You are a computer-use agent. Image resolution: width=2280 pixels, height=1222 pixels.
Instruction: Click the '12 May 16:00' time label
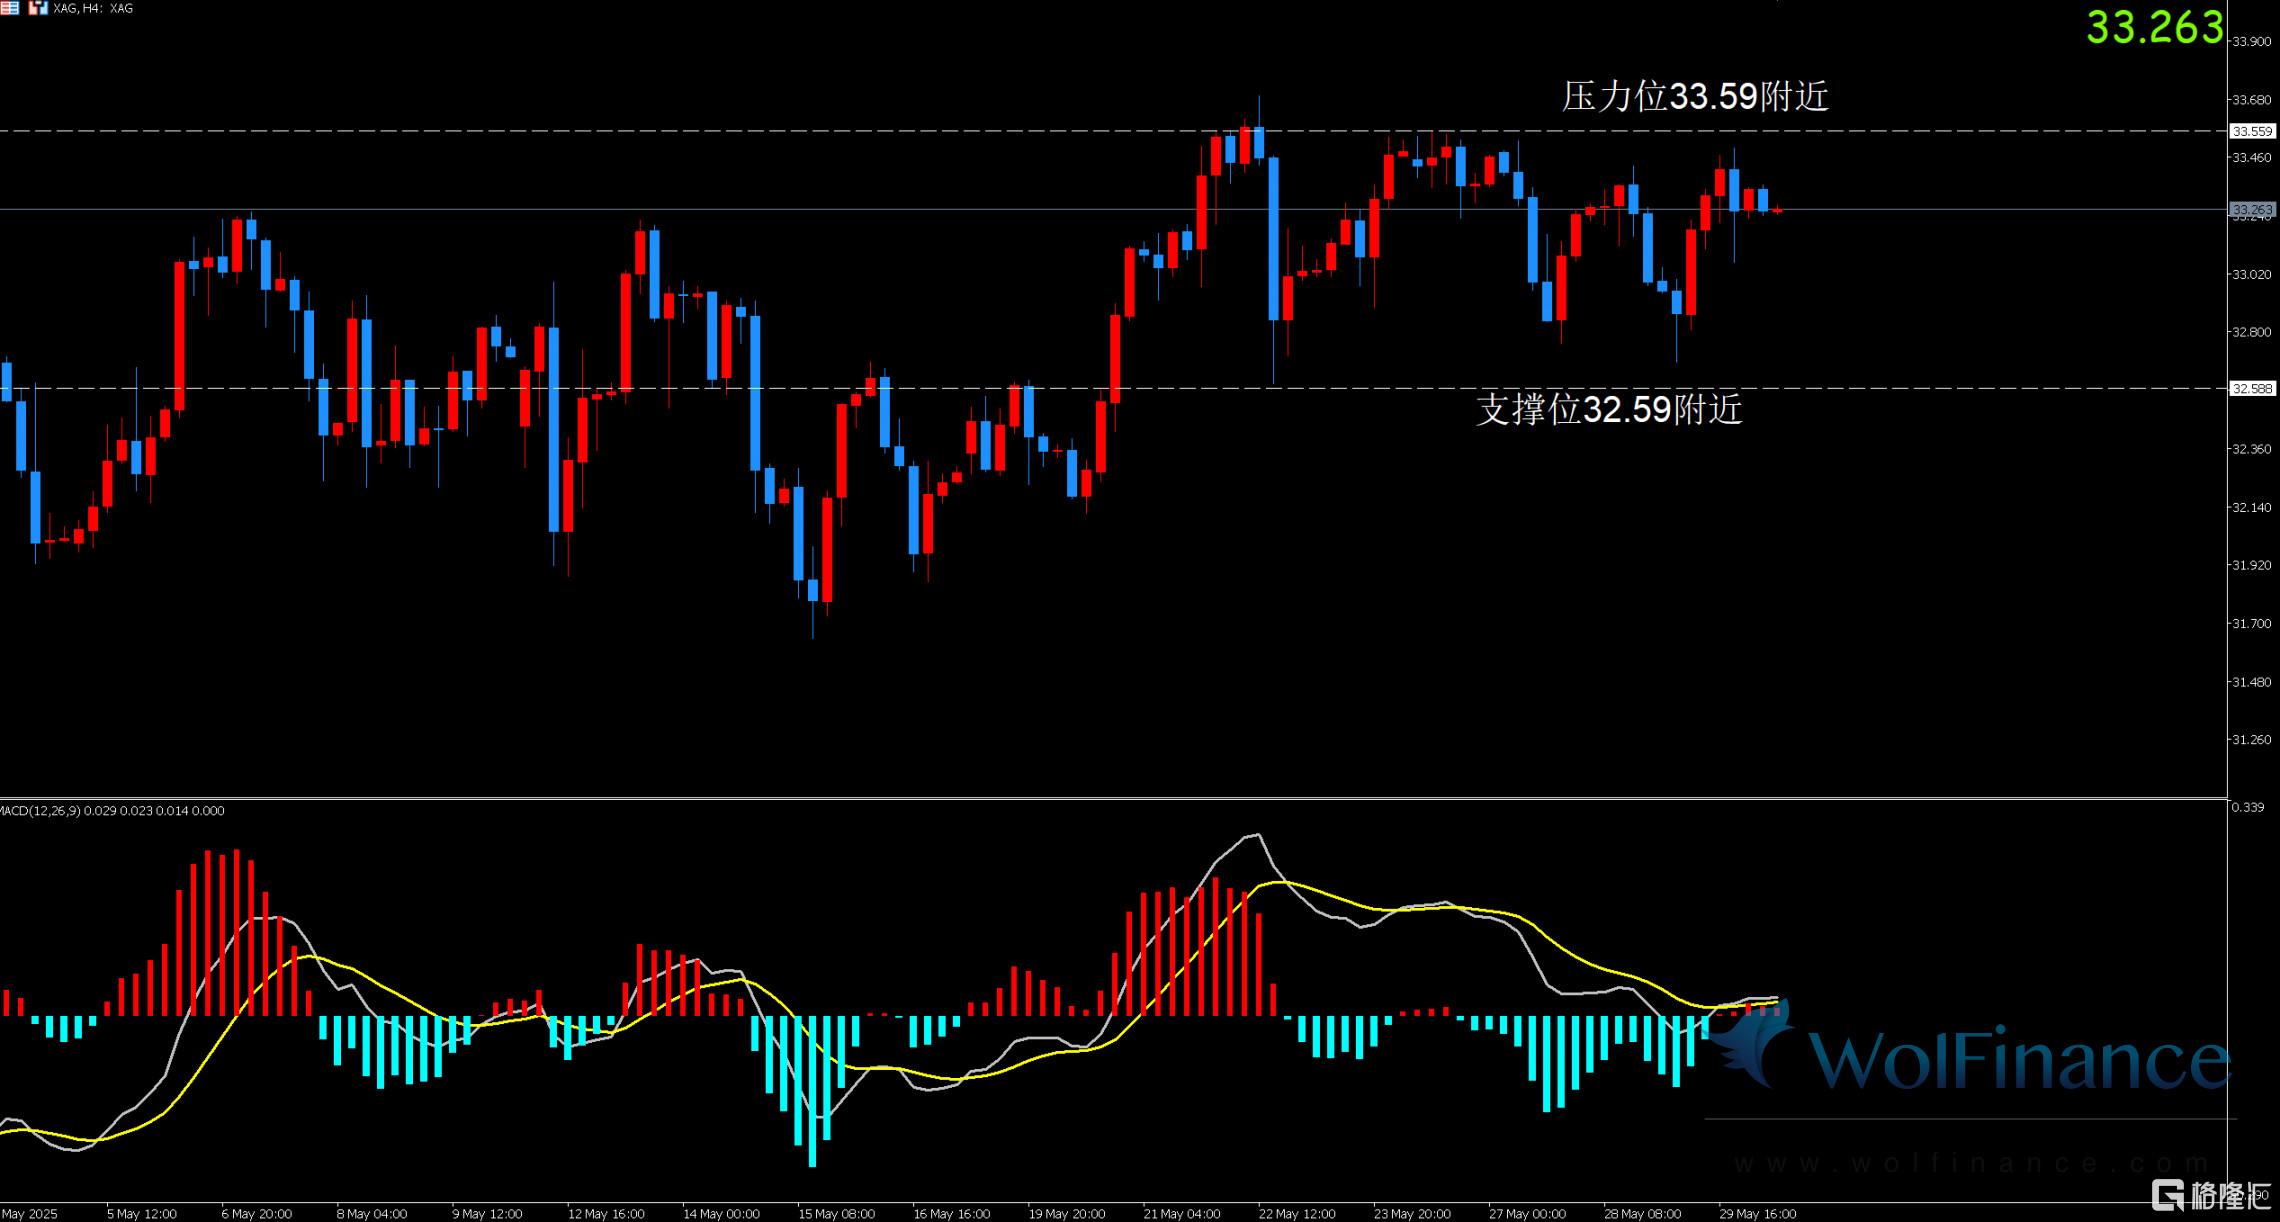tap(606, 1214)
